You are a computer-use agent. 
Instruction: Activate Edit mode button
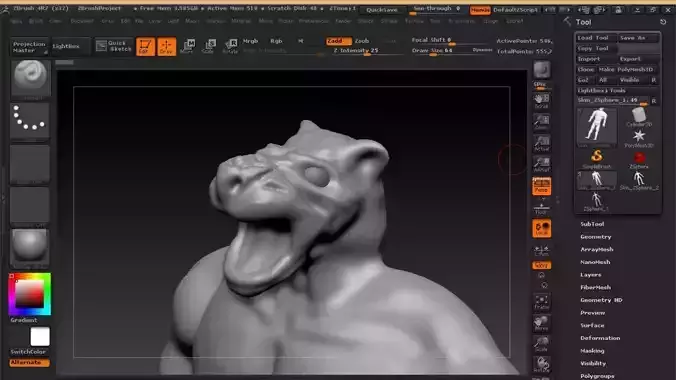point(145,47)
